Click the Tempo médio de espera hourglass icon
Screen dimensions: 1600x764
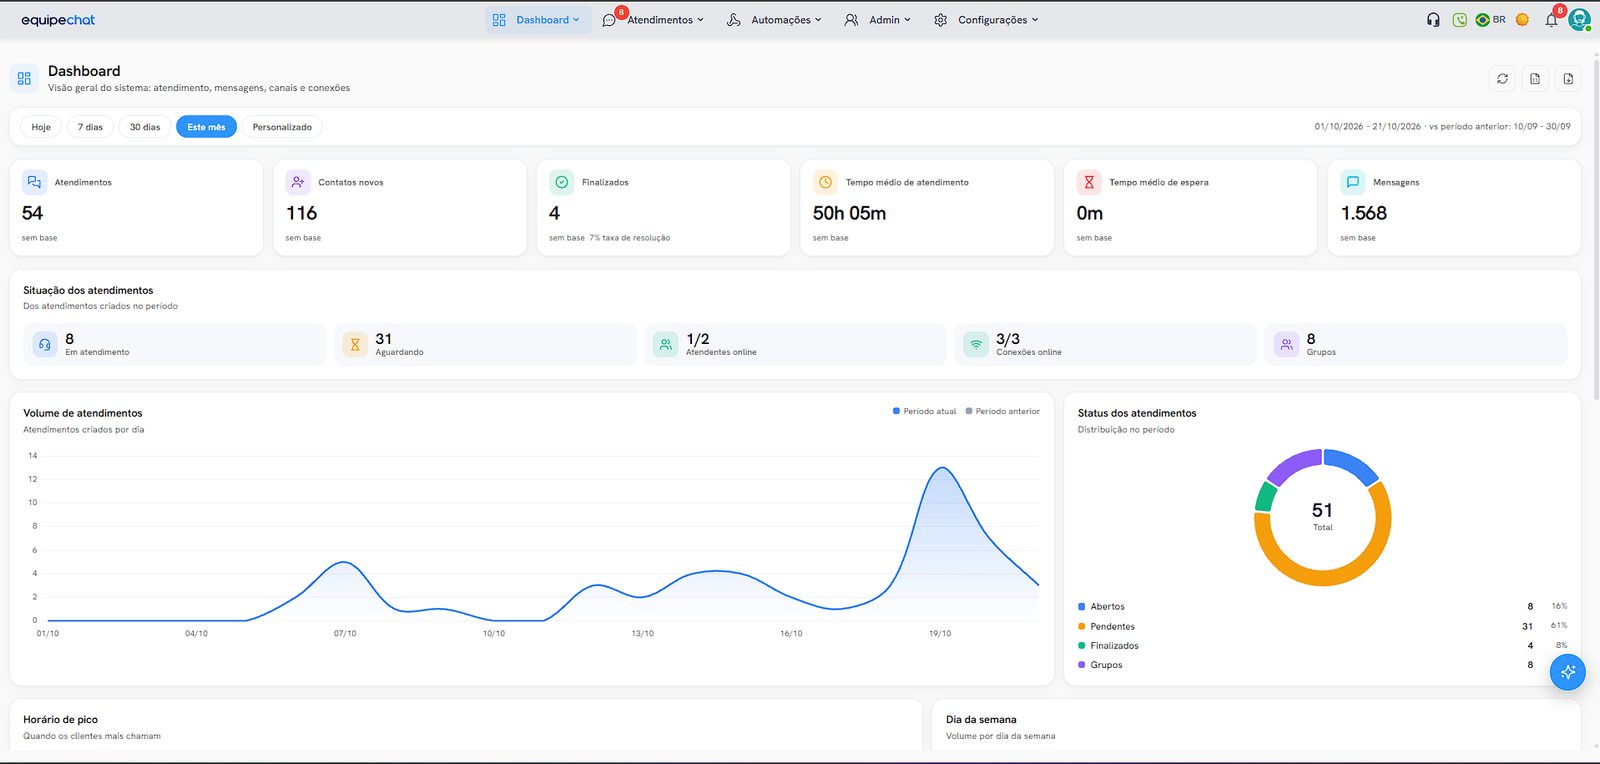coord(1089,182)
